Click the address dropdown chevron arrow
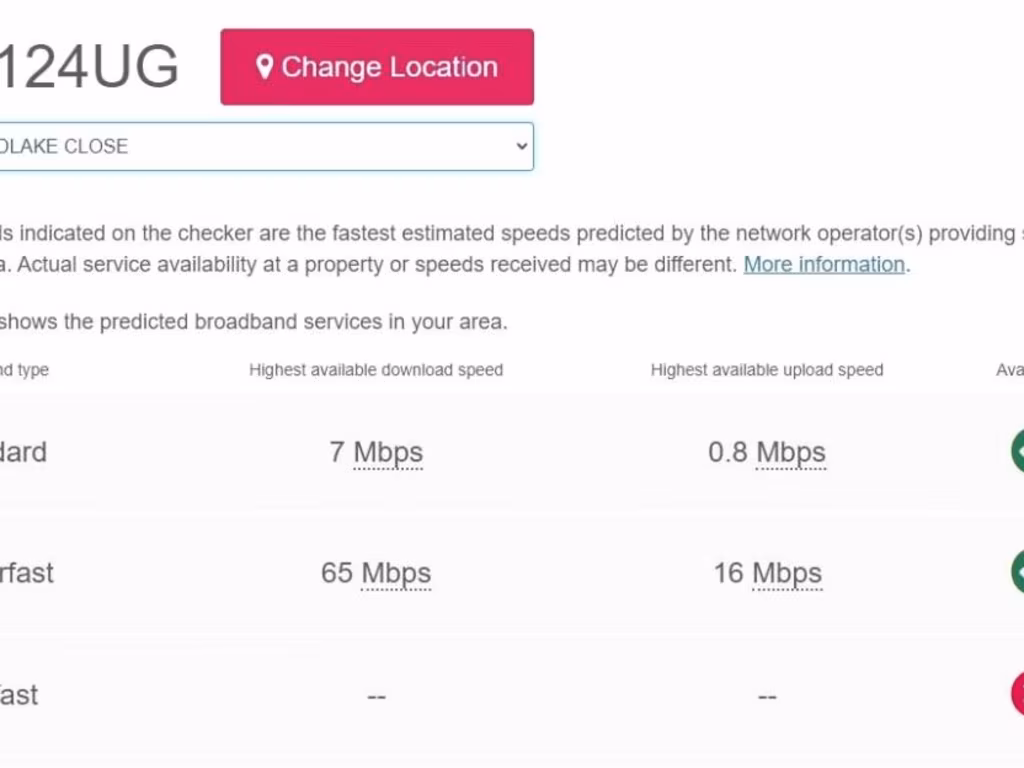 (x=520, y=146)
